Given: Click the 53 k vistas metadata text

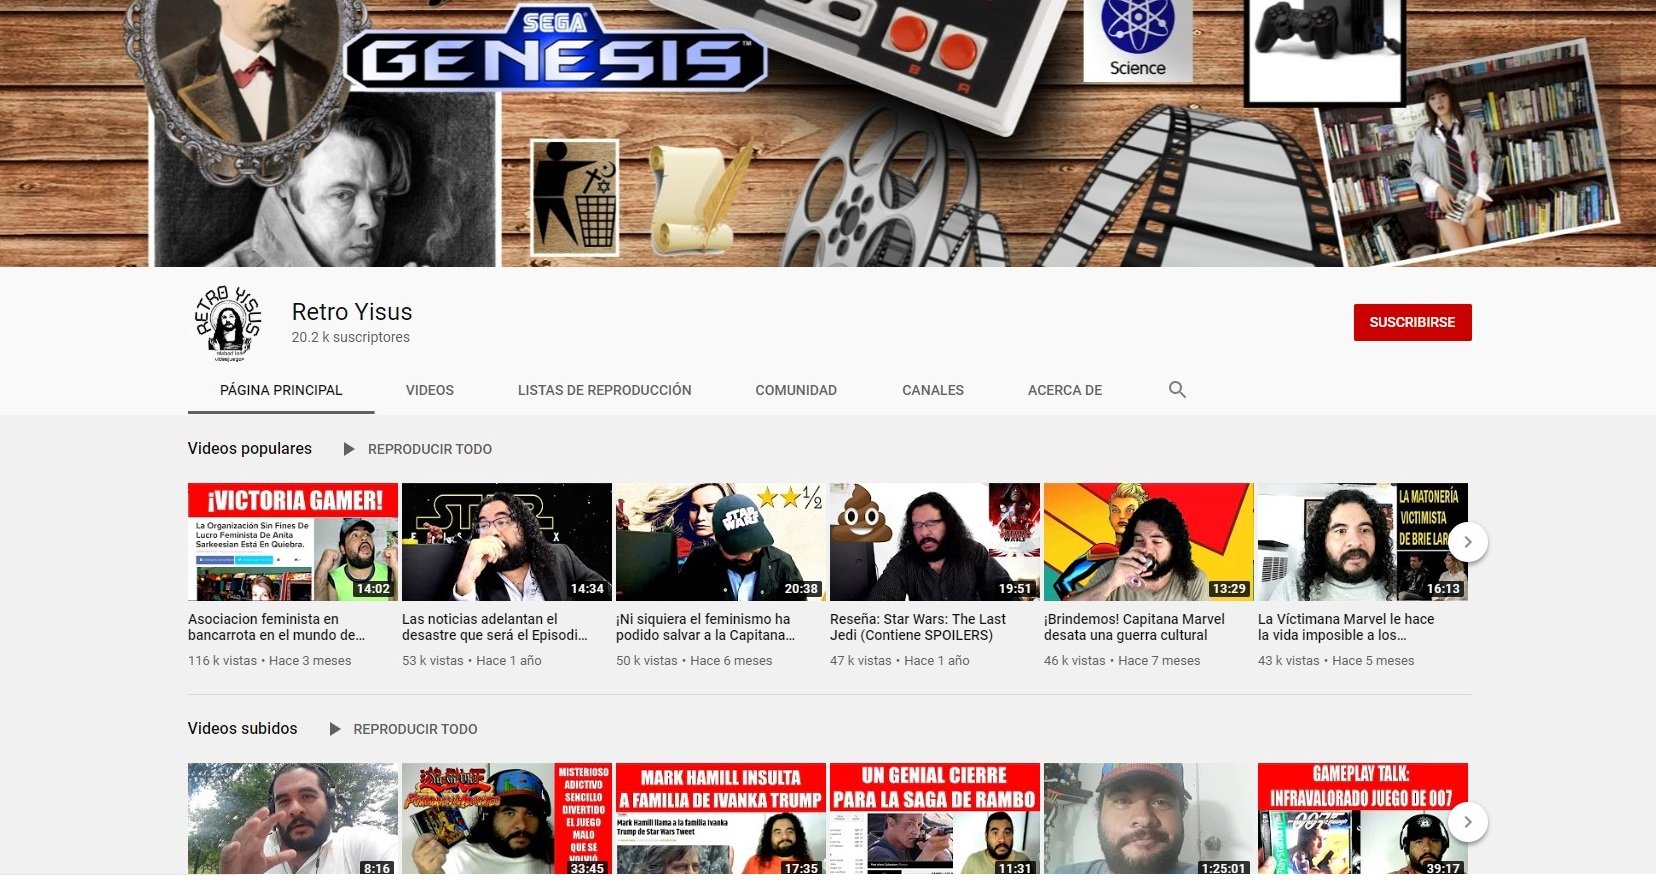Looking at the screenshot, I should (x=433, y=661).
